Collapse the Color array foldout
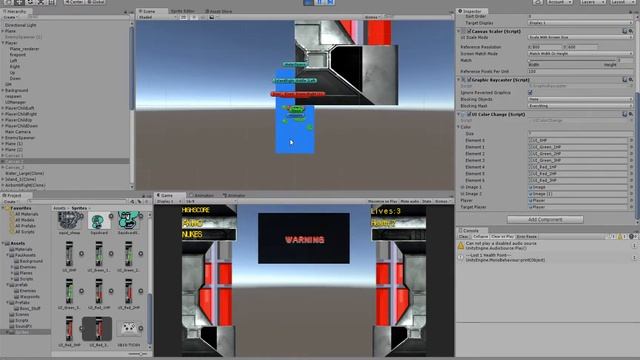Screen dimensions: 640x360 [459, 127]
